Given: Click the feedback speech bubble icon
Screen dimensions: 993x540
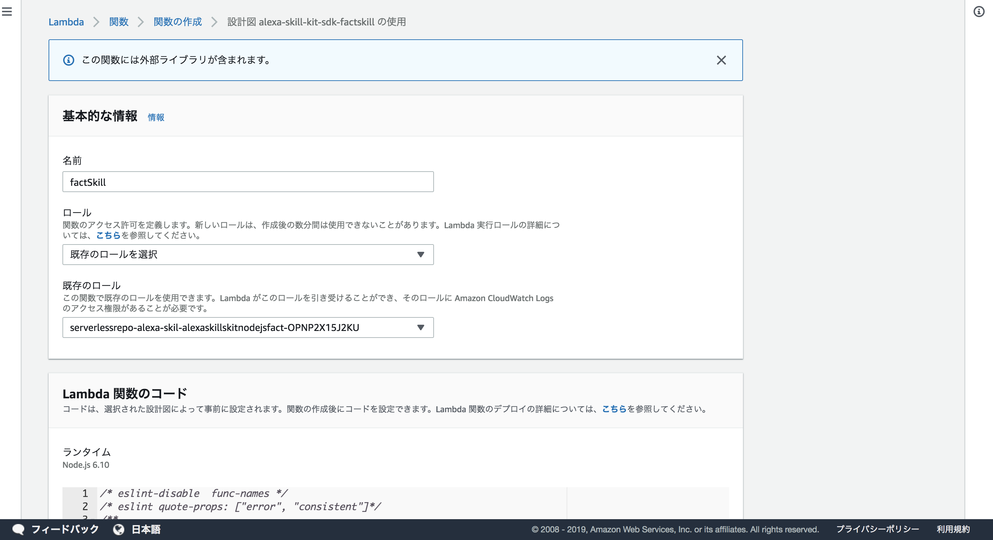Looking at the screenshot, I should pos(18,529).
